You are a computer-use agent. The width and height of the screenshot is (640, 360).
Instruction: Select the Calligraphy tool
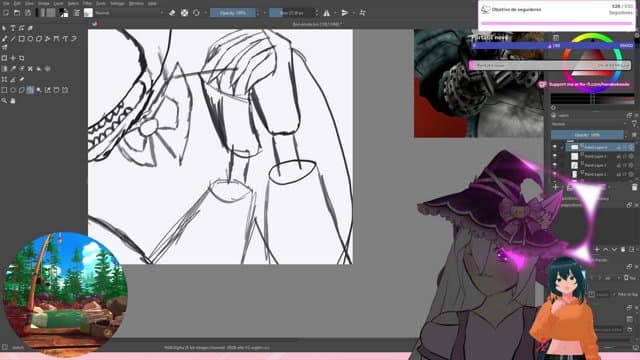[30, 28]
